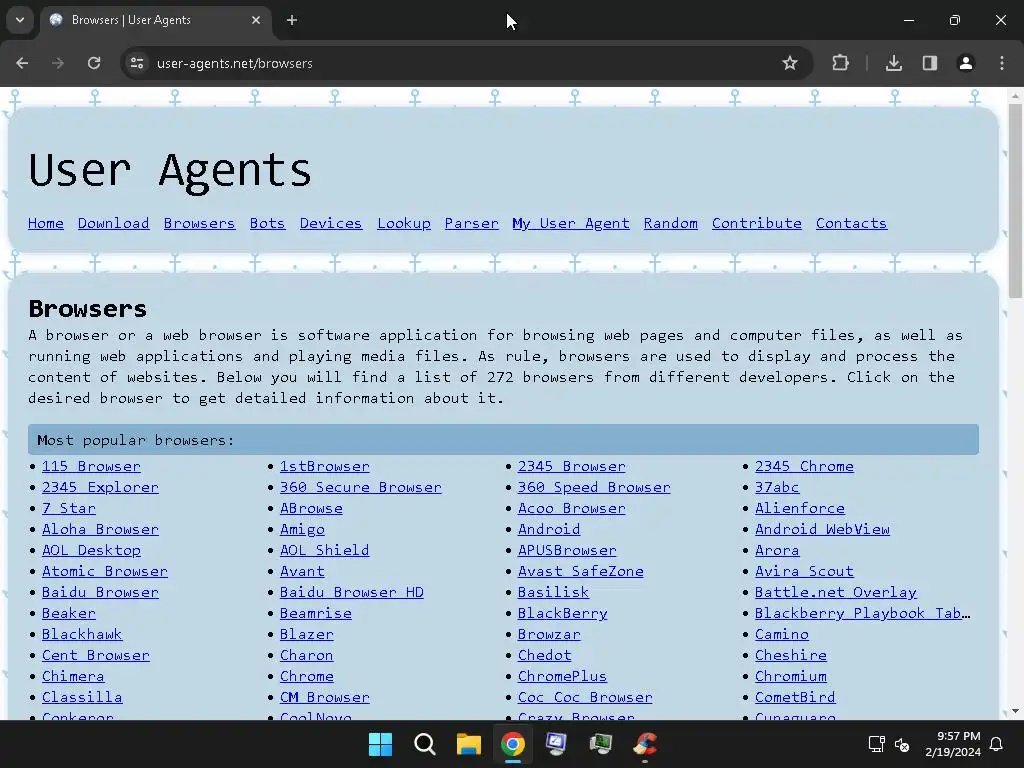Go back using the browser back arrow

(22, 63)
